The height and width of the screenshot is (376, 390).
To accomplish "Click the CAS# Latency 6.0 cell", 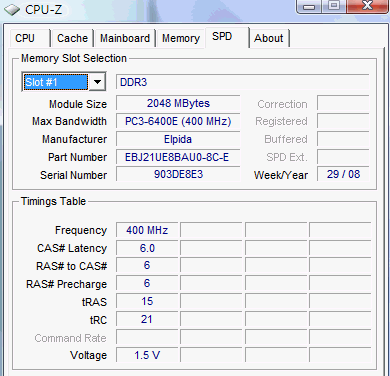I will coord(147,248).
